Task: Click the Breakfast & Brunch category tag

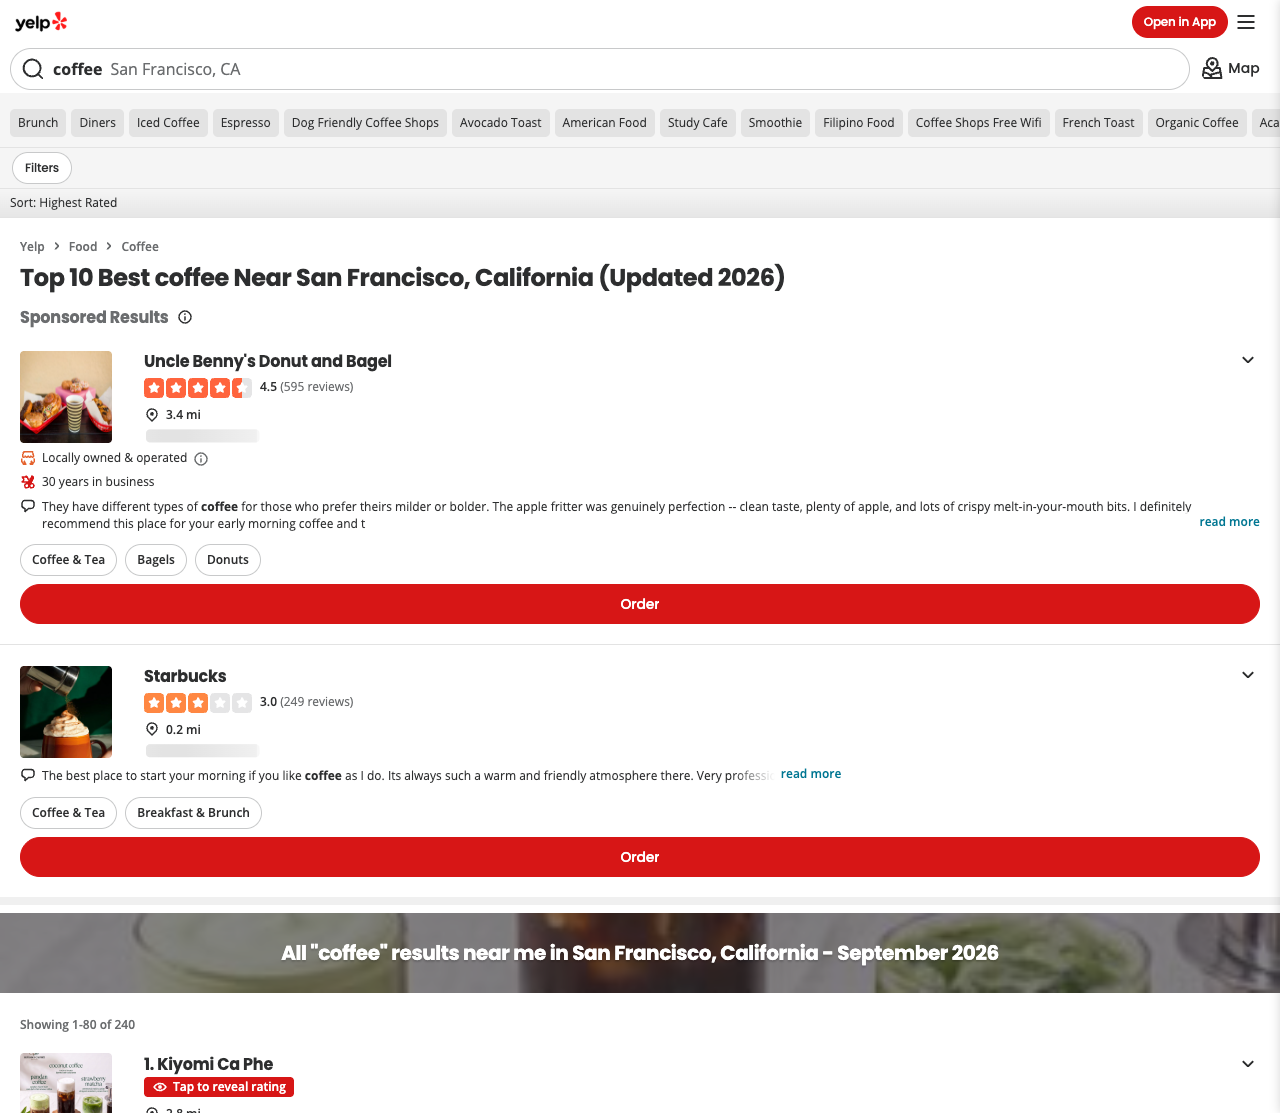Action: coord(193,813)
